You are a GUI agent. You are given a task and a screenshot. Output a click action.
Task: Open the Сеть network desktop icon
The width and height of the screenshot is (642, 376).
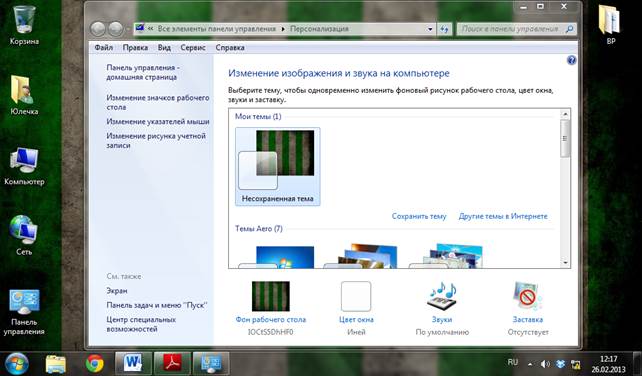point(24,235)
